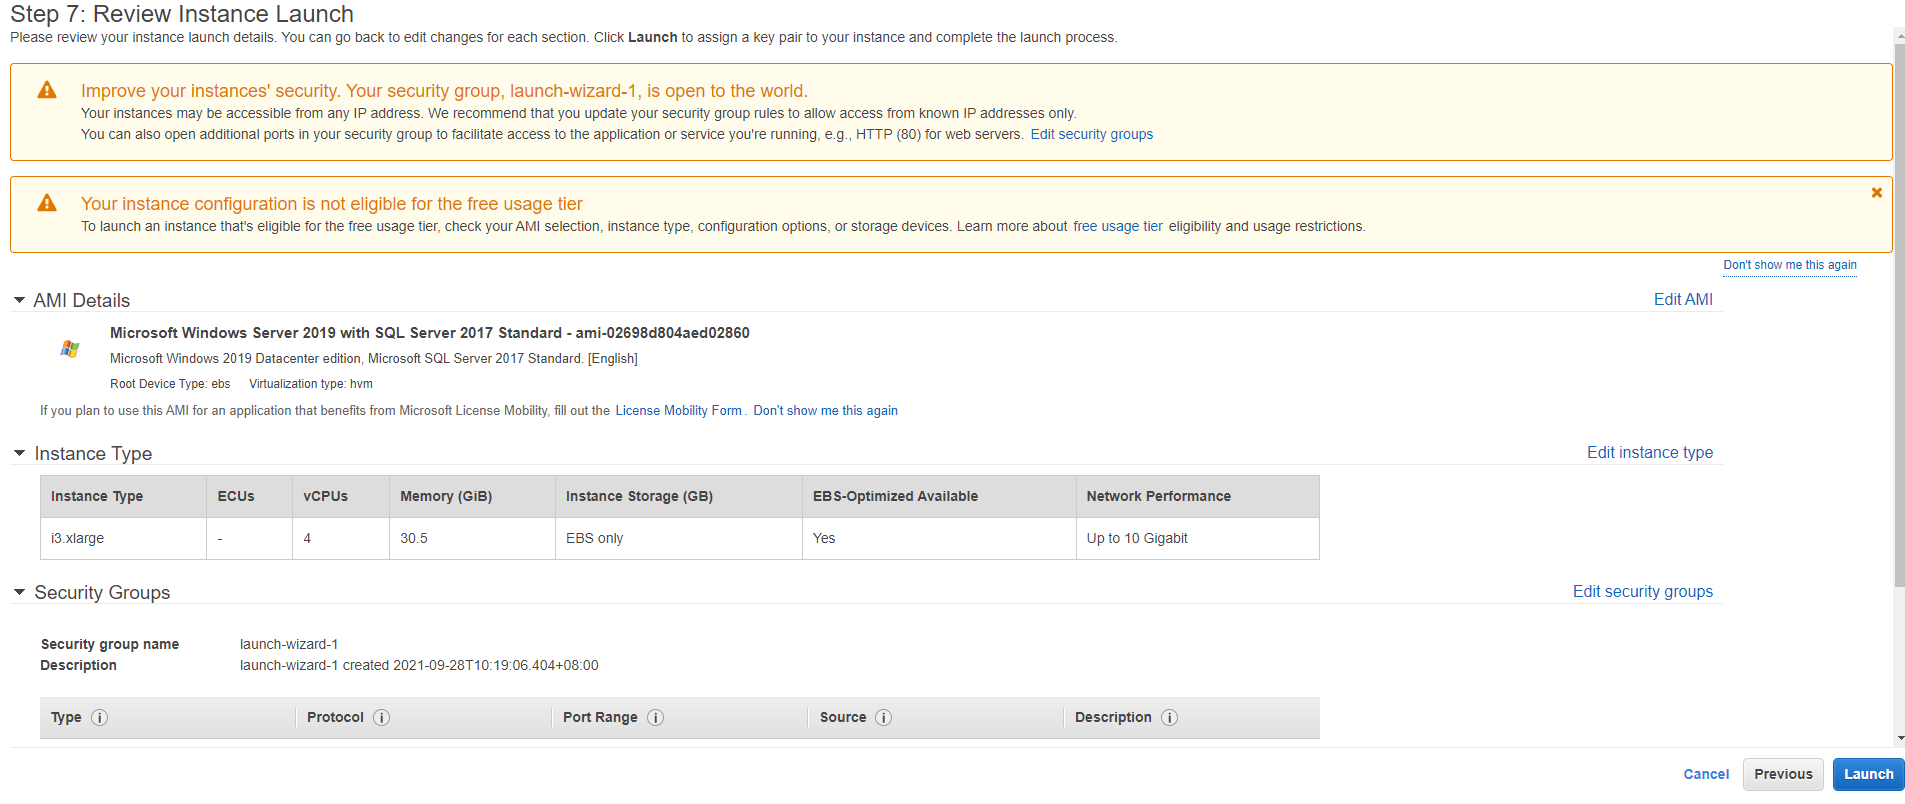Image resolution: width=1905 pixels, height=804 pixels.
Task: Click the Edit AMI link
Action: point(1683,299)
